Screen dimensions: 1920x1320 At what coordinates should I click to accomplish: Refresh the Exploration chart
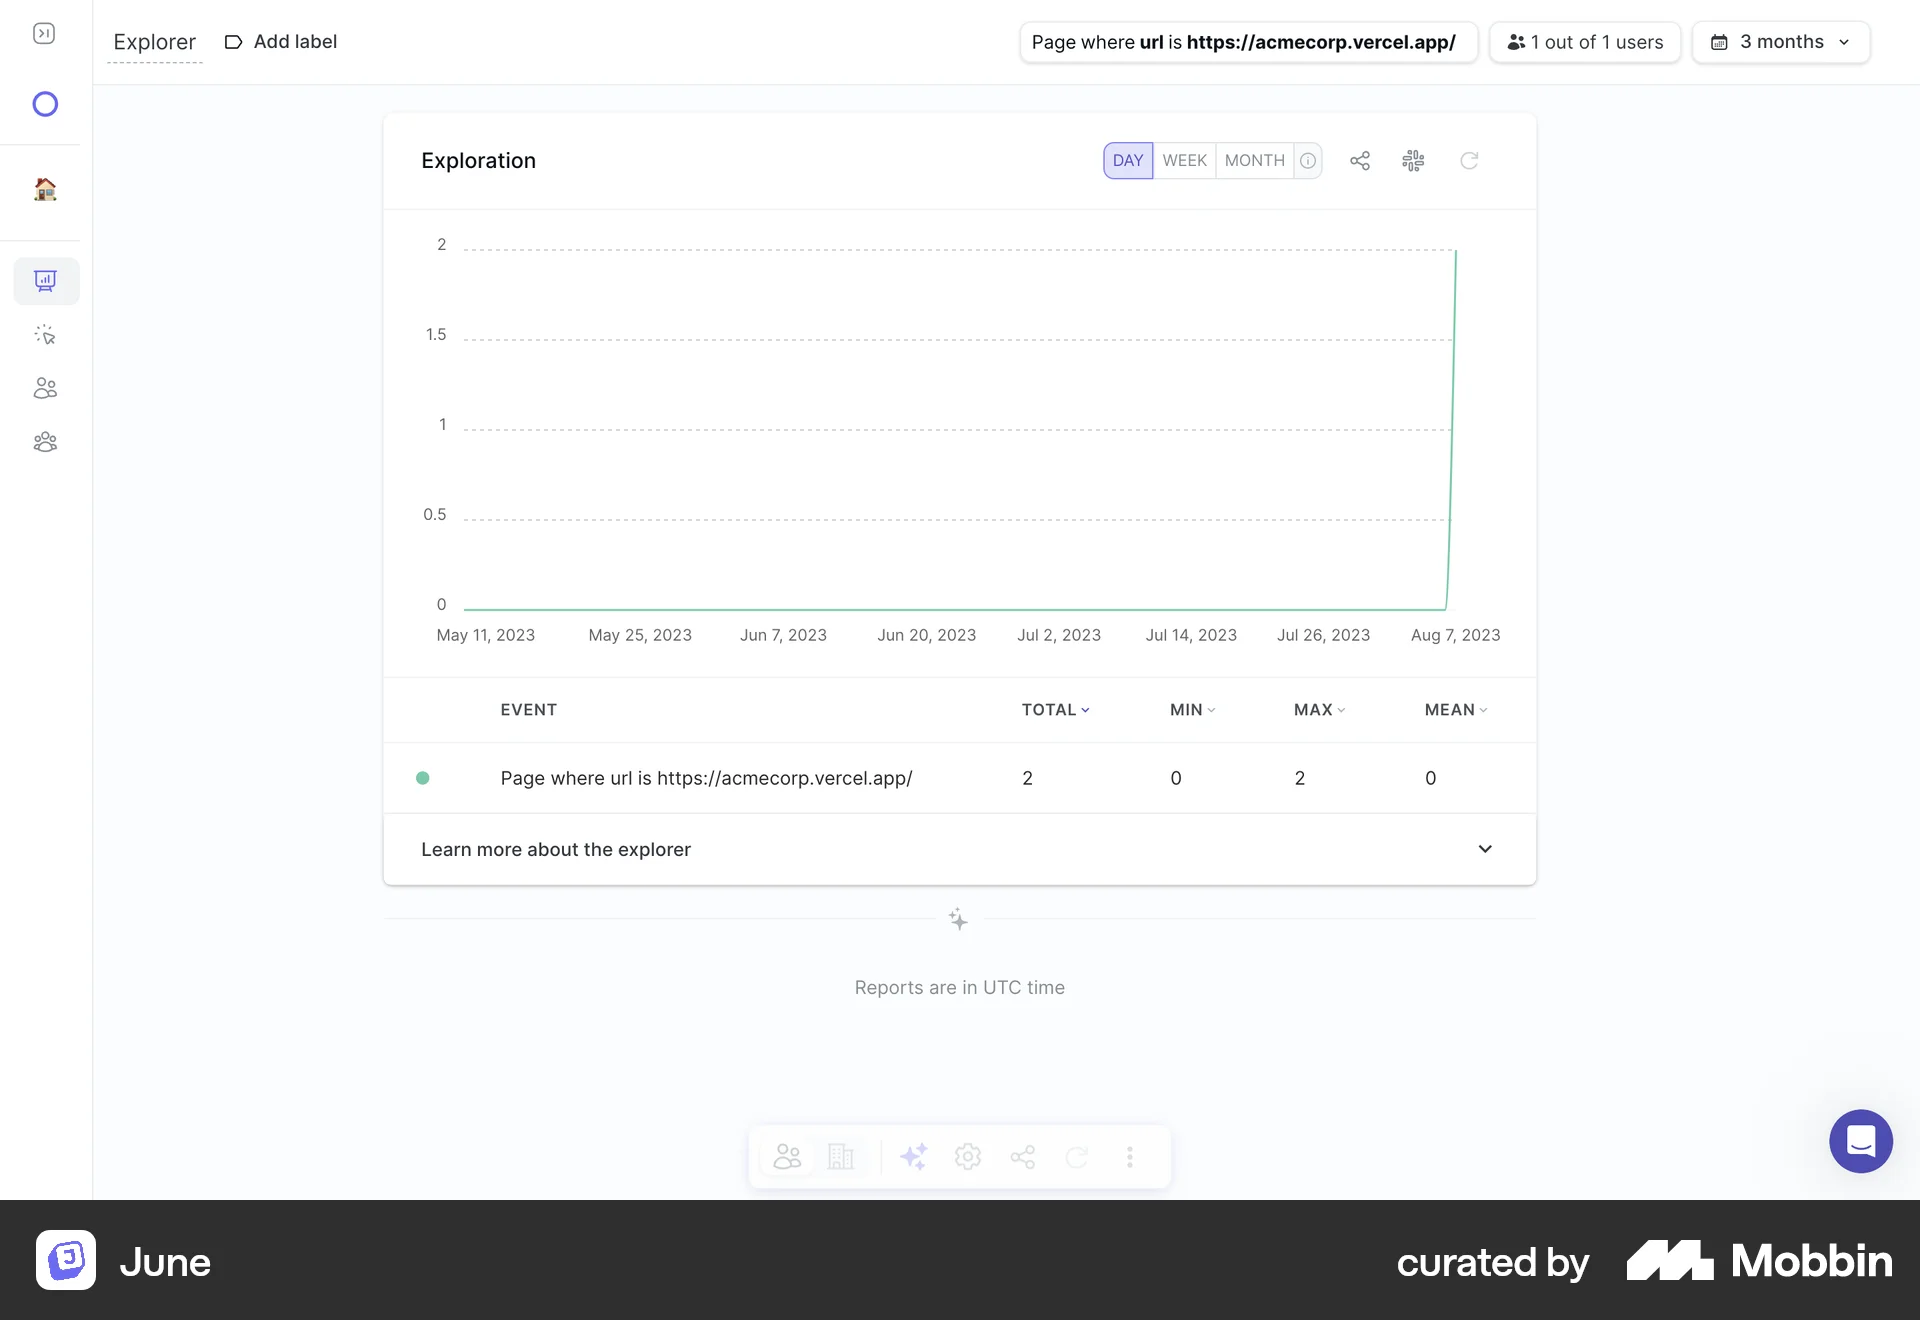coord(1469,160)
